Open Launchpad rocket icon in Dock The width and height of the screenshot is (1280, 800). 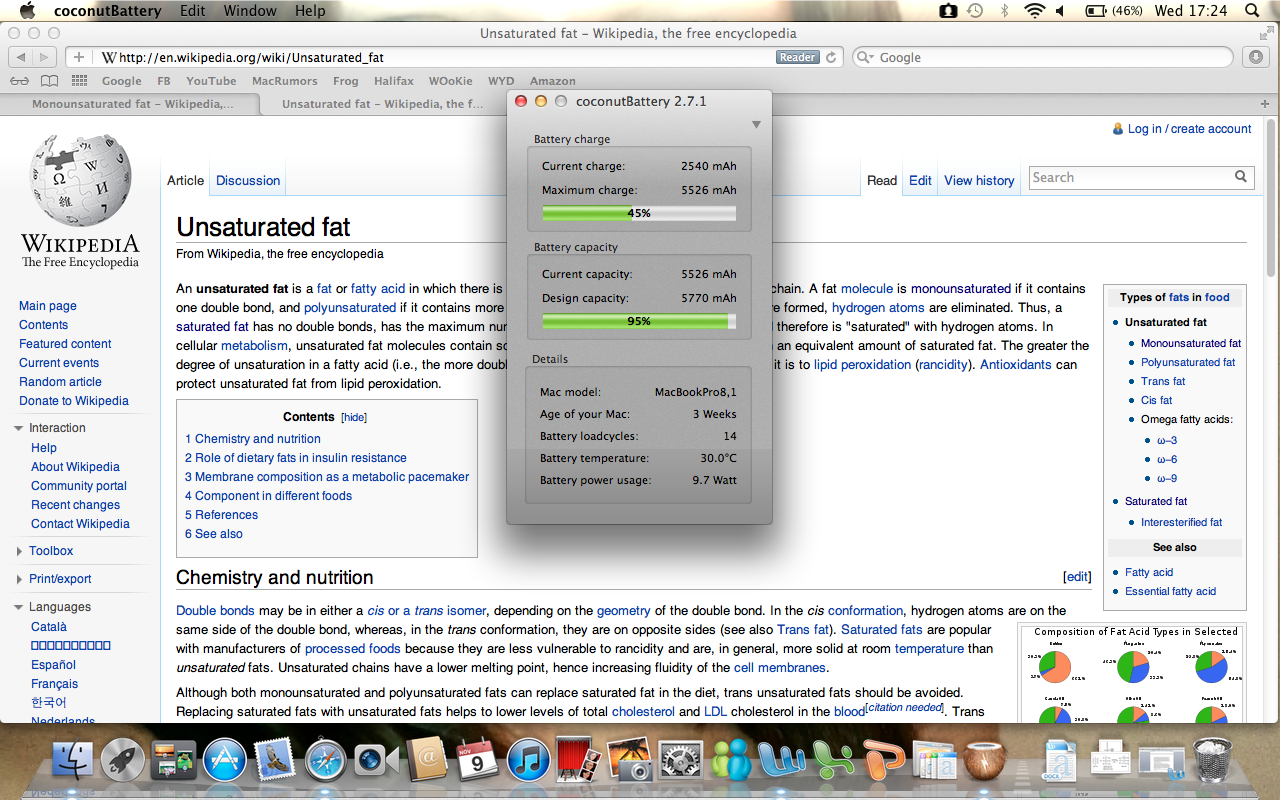123,761
